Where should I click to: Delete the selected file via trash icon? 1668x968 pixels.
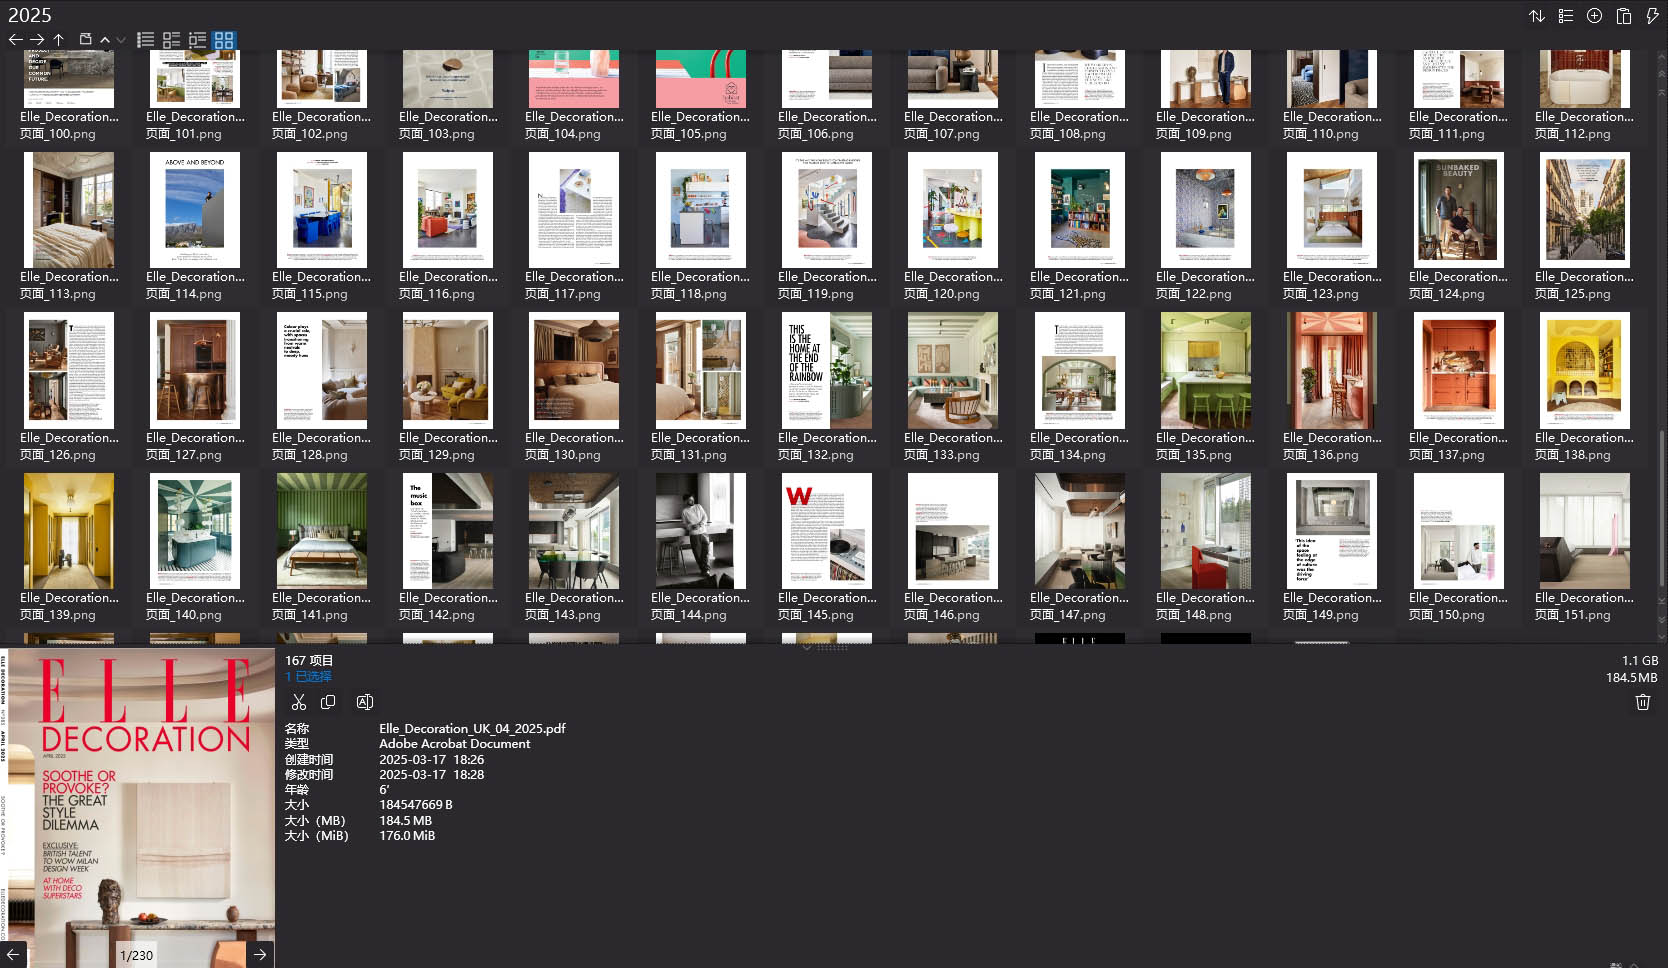[1641, 702]
